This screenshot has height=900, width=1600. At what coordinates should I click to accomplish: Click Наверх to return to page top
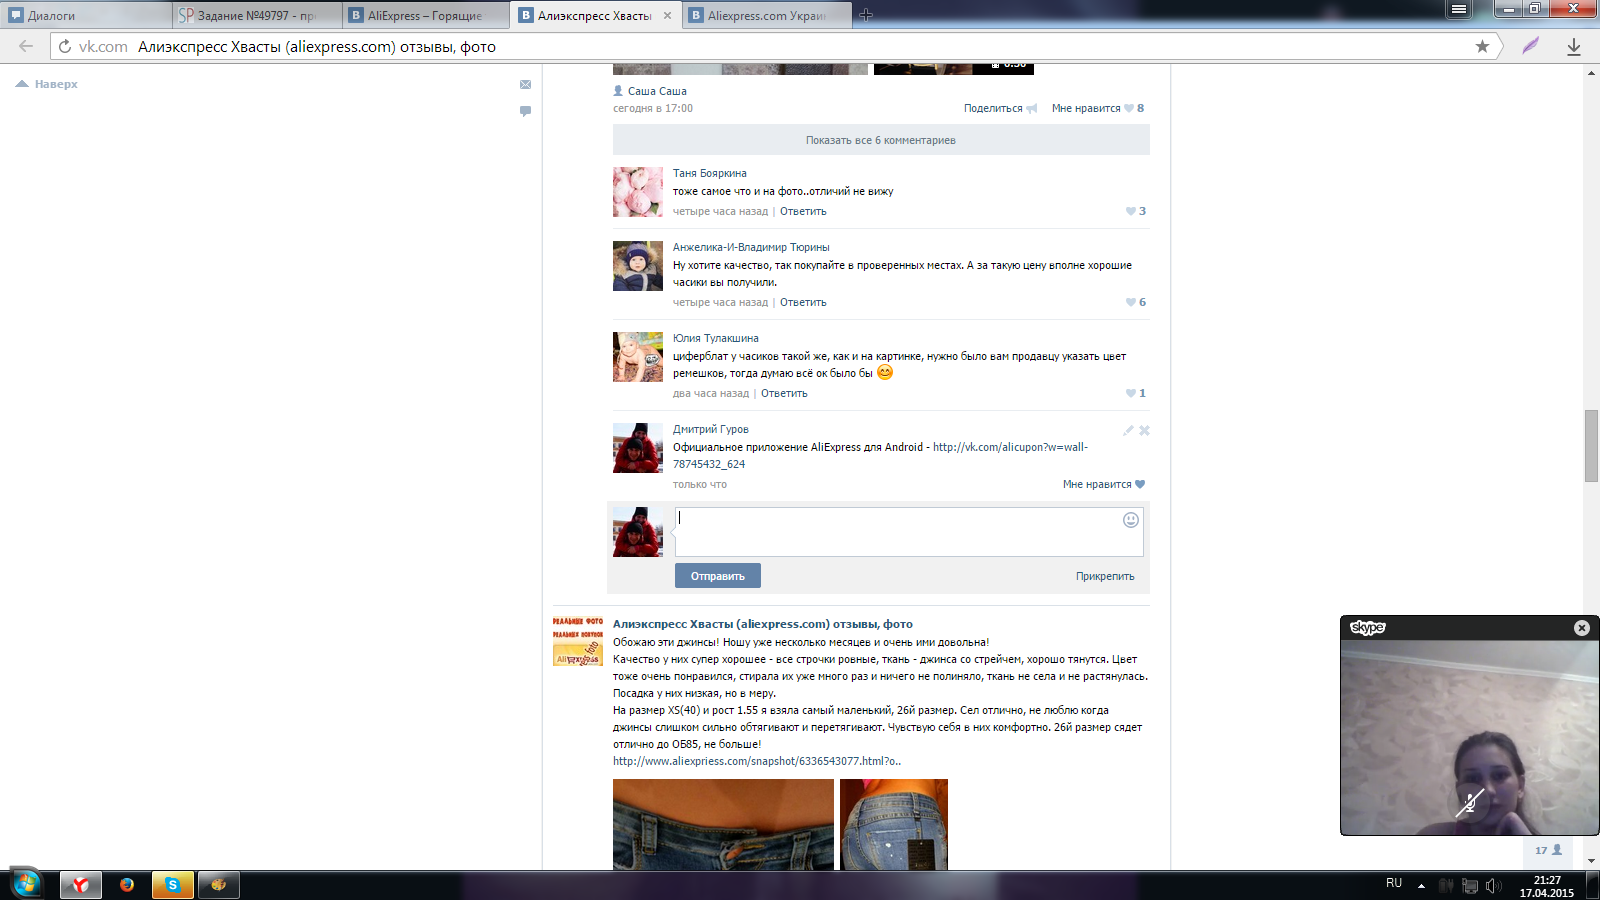pos(47,84)
